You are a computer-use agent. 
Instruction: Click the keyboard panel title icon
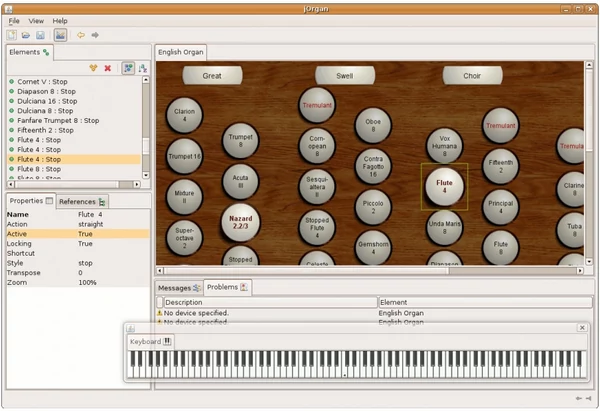point(131,328)
